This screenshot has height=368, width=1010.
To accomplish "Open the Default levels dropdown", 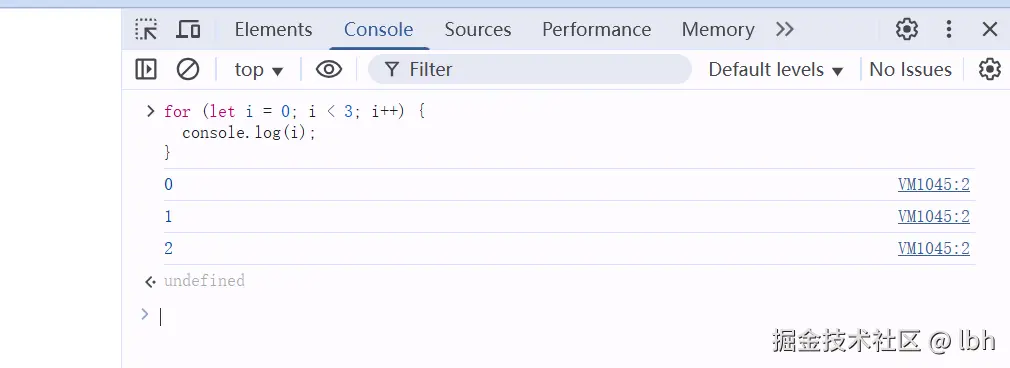I will pos(776,70).
